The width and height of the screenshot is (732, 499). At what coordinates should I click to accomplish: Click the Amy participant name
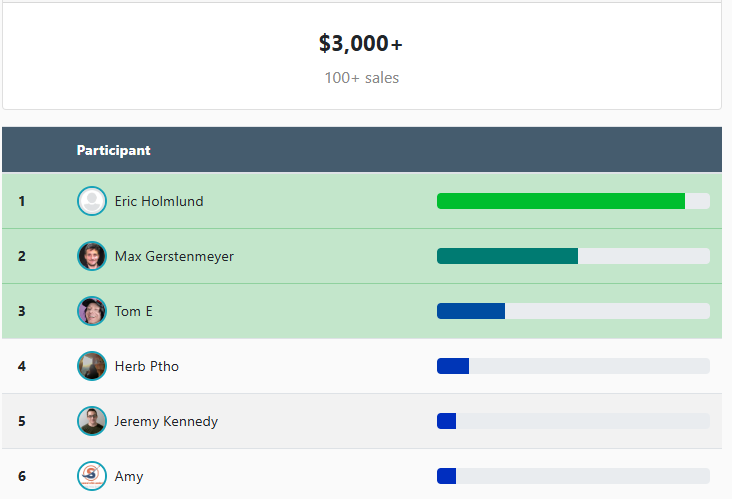[128, 476]
